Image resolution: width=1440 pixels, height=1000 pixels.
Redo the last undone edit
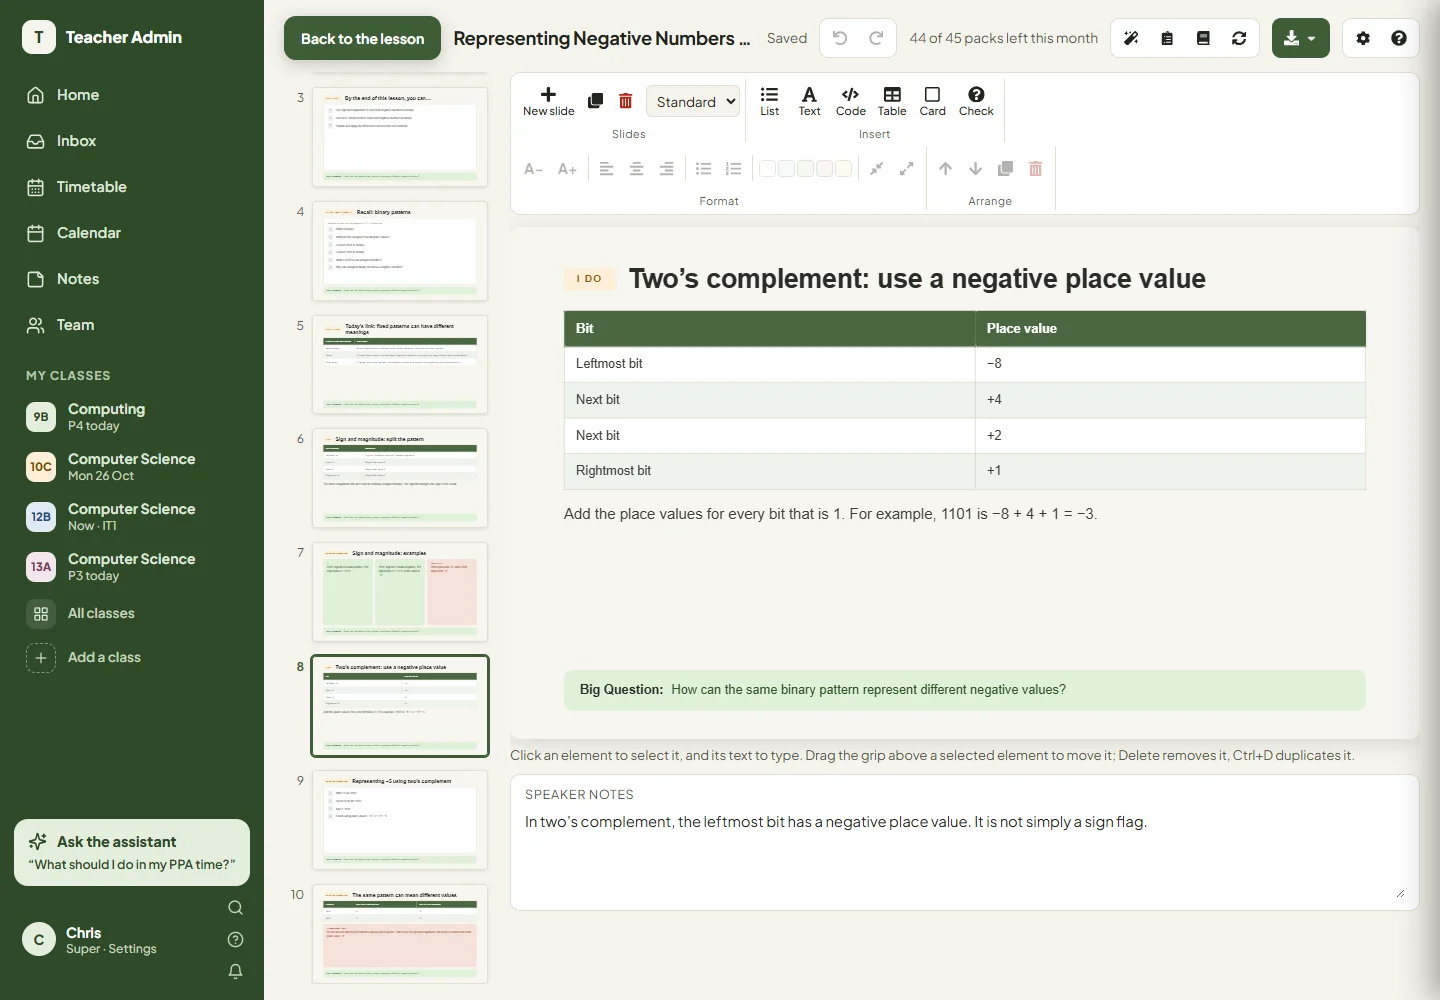click(x=876, y=38)
